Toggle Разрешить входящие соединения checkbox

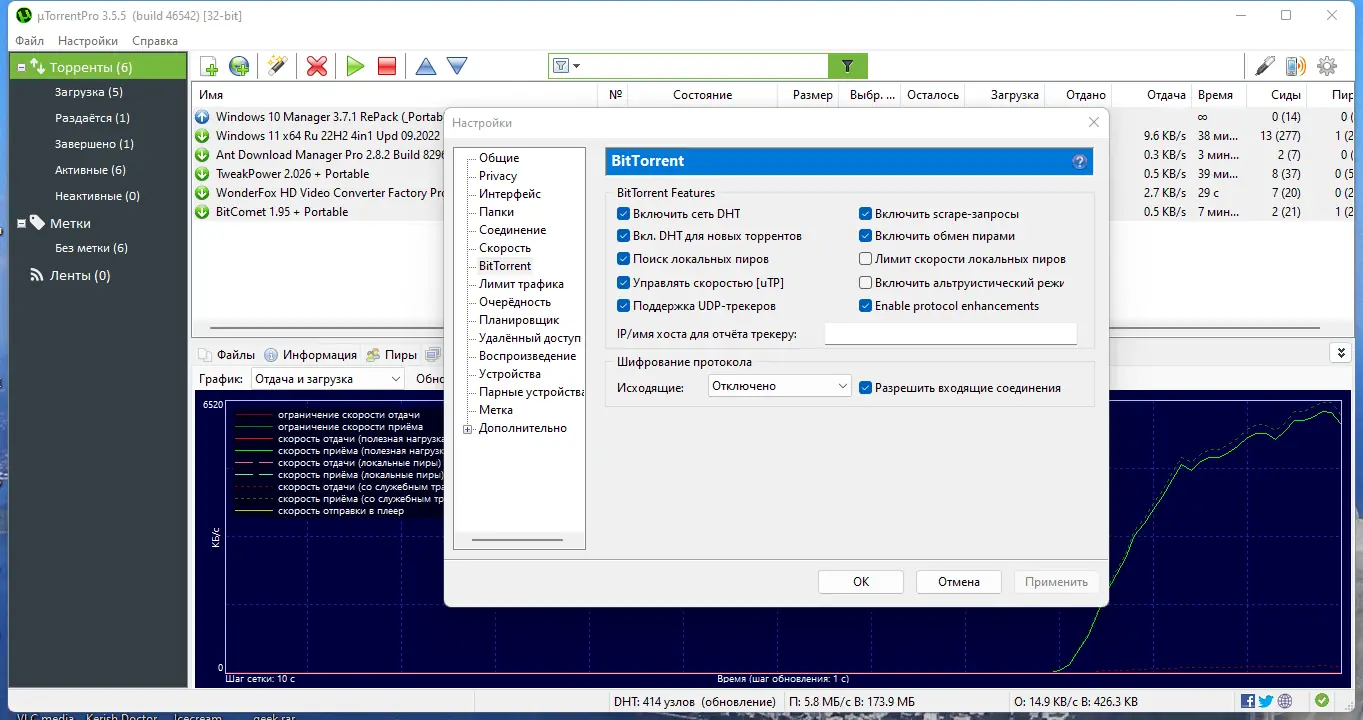866,388
